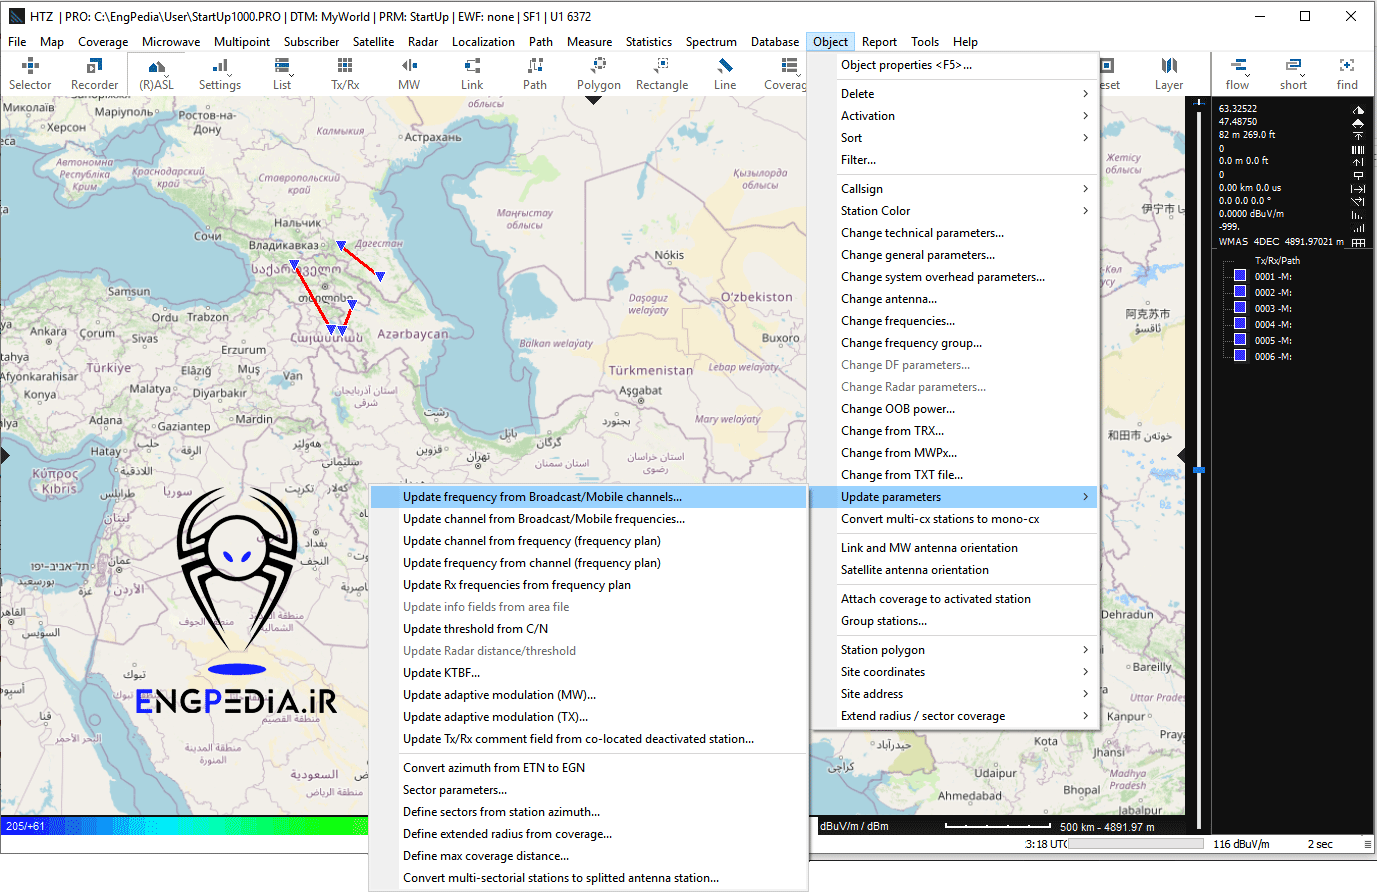Screen dimensions: 1377x894
Task: Select the Selector tool
Action: (30, 74)
